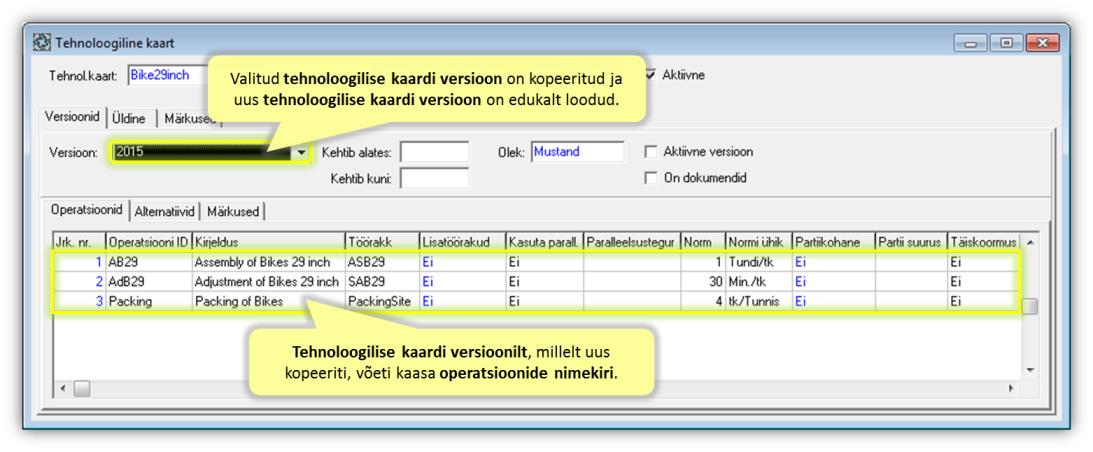Click the Adjustment of Bikes 29 inch cell
Viewport: 1093px width, 452px height.
(x=268, y=282)
